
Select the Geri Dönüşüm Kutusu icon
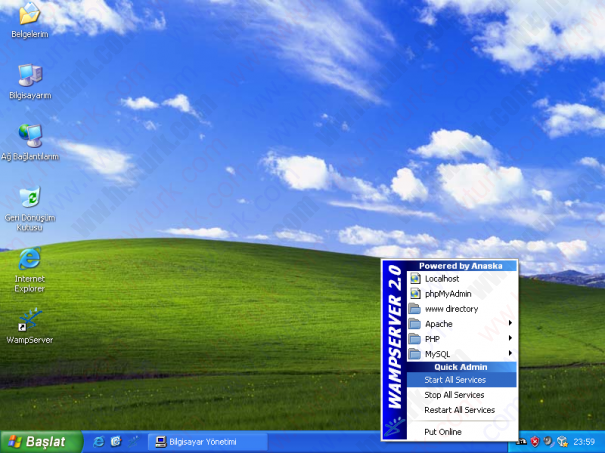pyautogui.click(x=30, y=208)
